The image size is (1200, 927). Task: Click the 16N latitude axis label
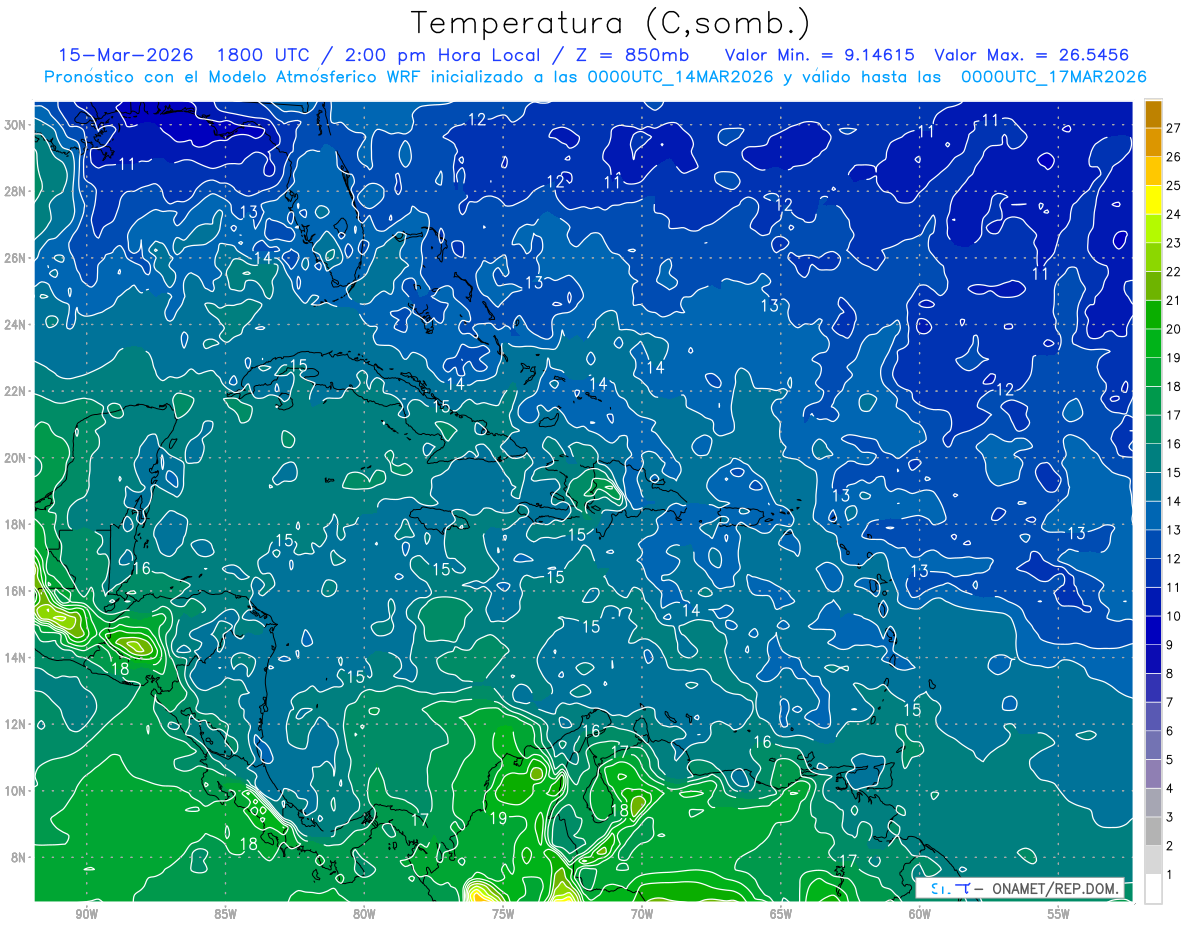coord(17,591)
